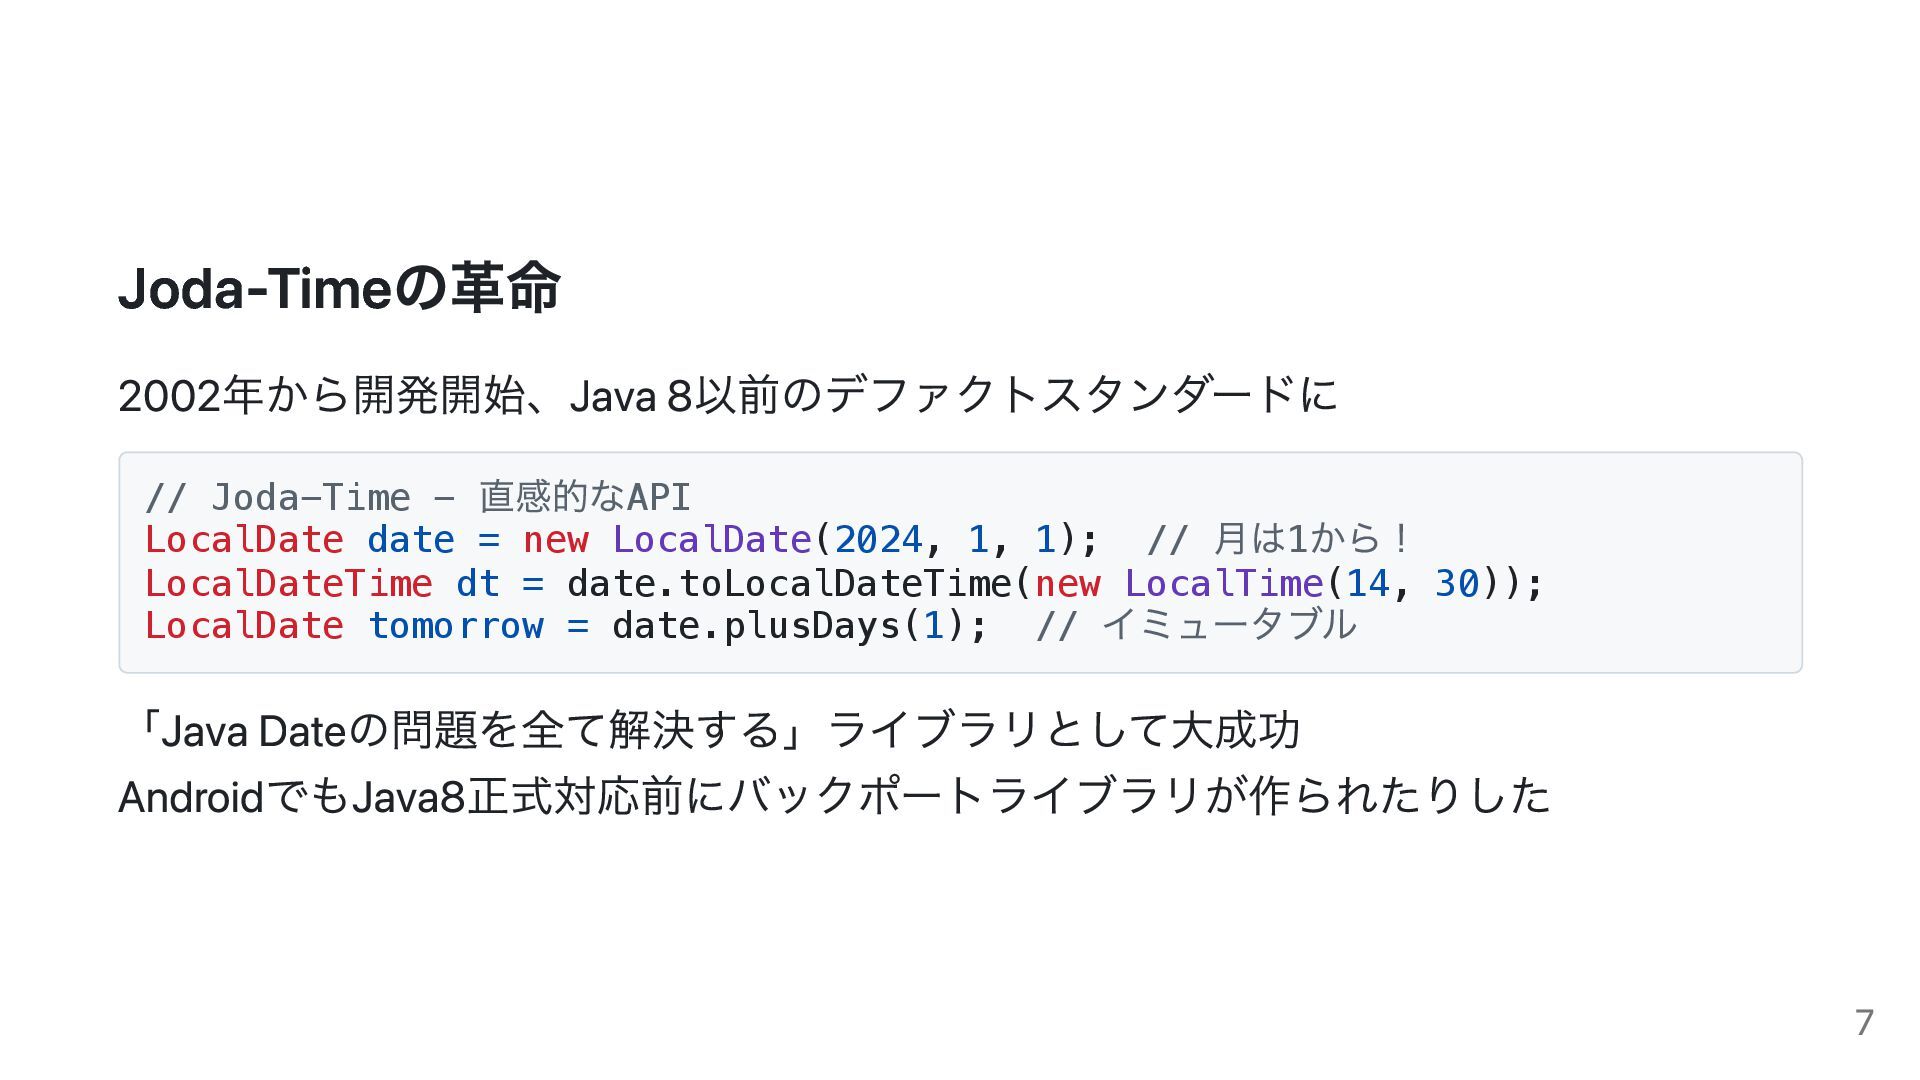1920x1080 pixels.
Task: Click the comment '// 月は1から！'
Action: tap(1279, 540)
